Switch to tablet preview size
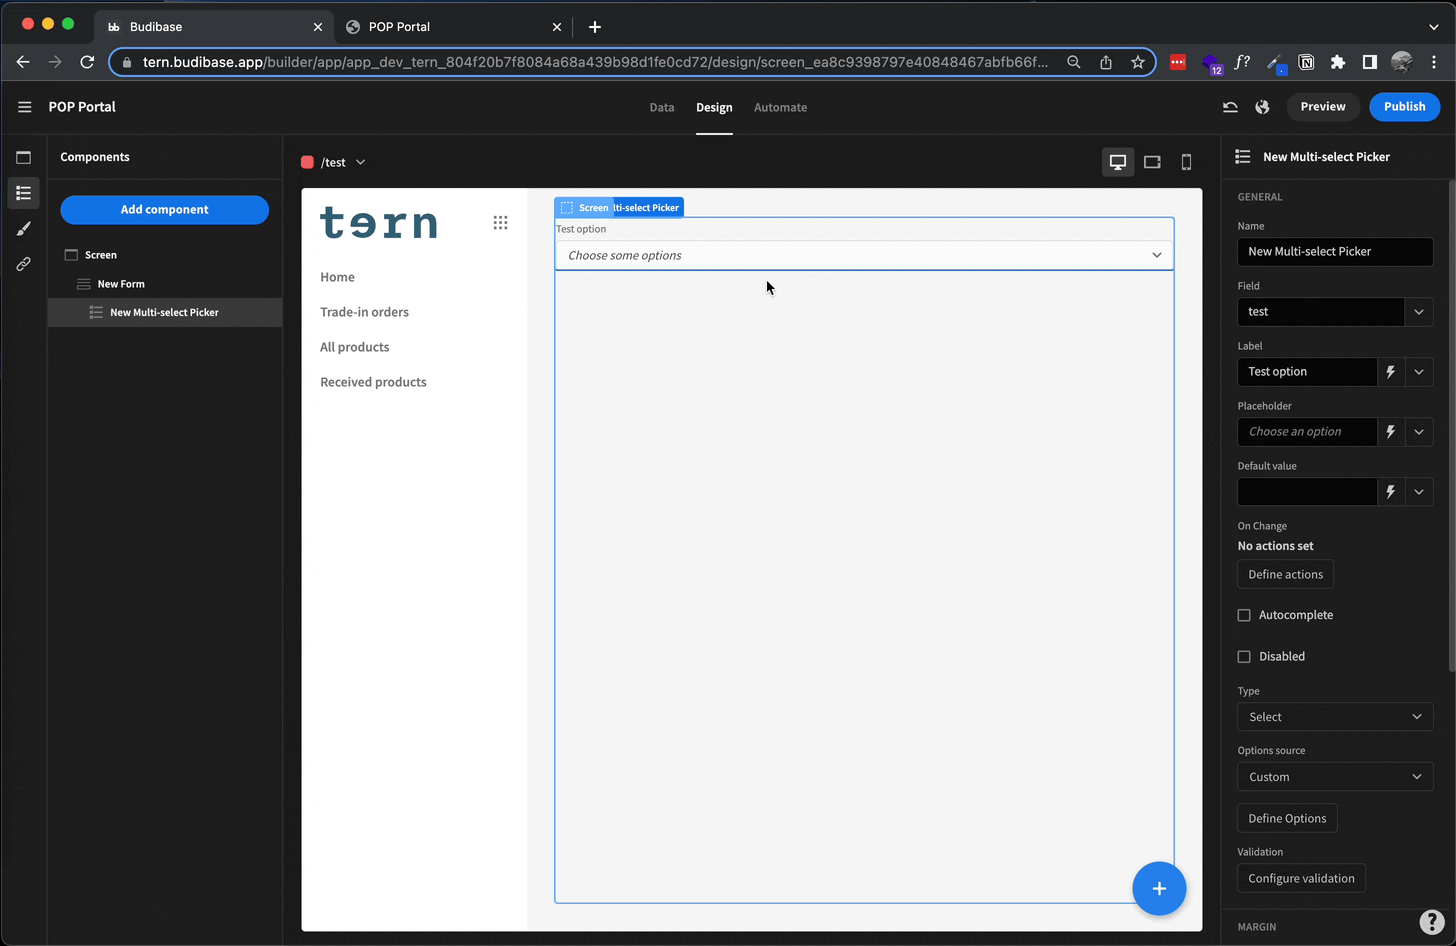The height and width of the screenshot is (946, 1456). [x=1152, y=162]
